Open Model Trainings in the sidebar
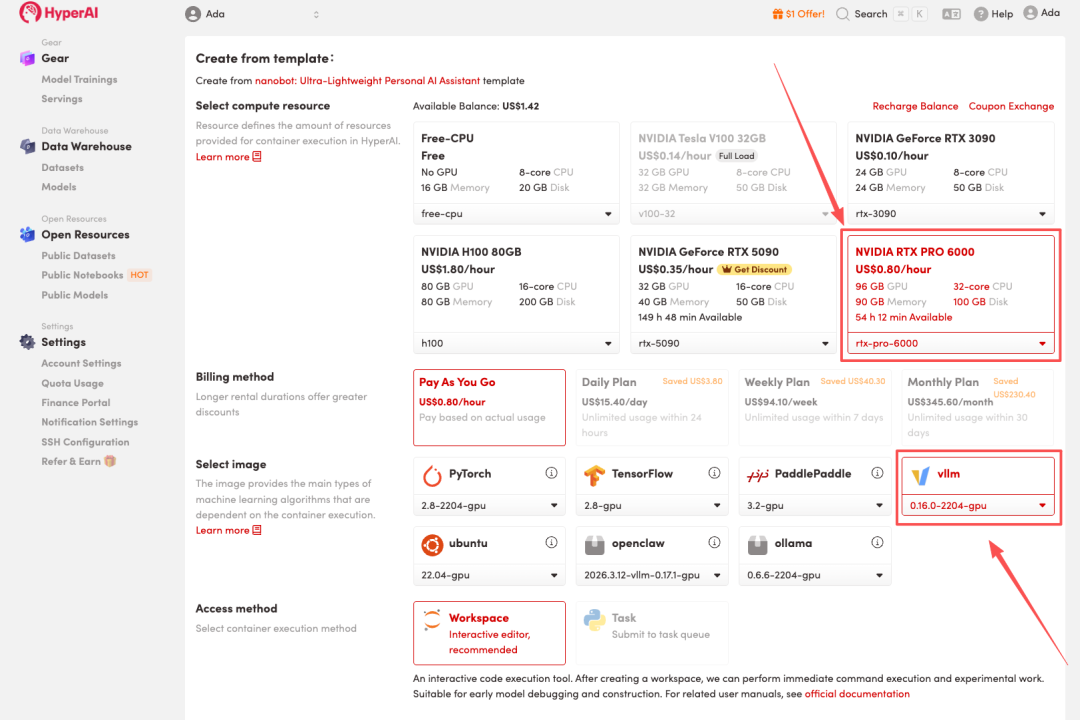1080x720 pixels. [79, 79]
